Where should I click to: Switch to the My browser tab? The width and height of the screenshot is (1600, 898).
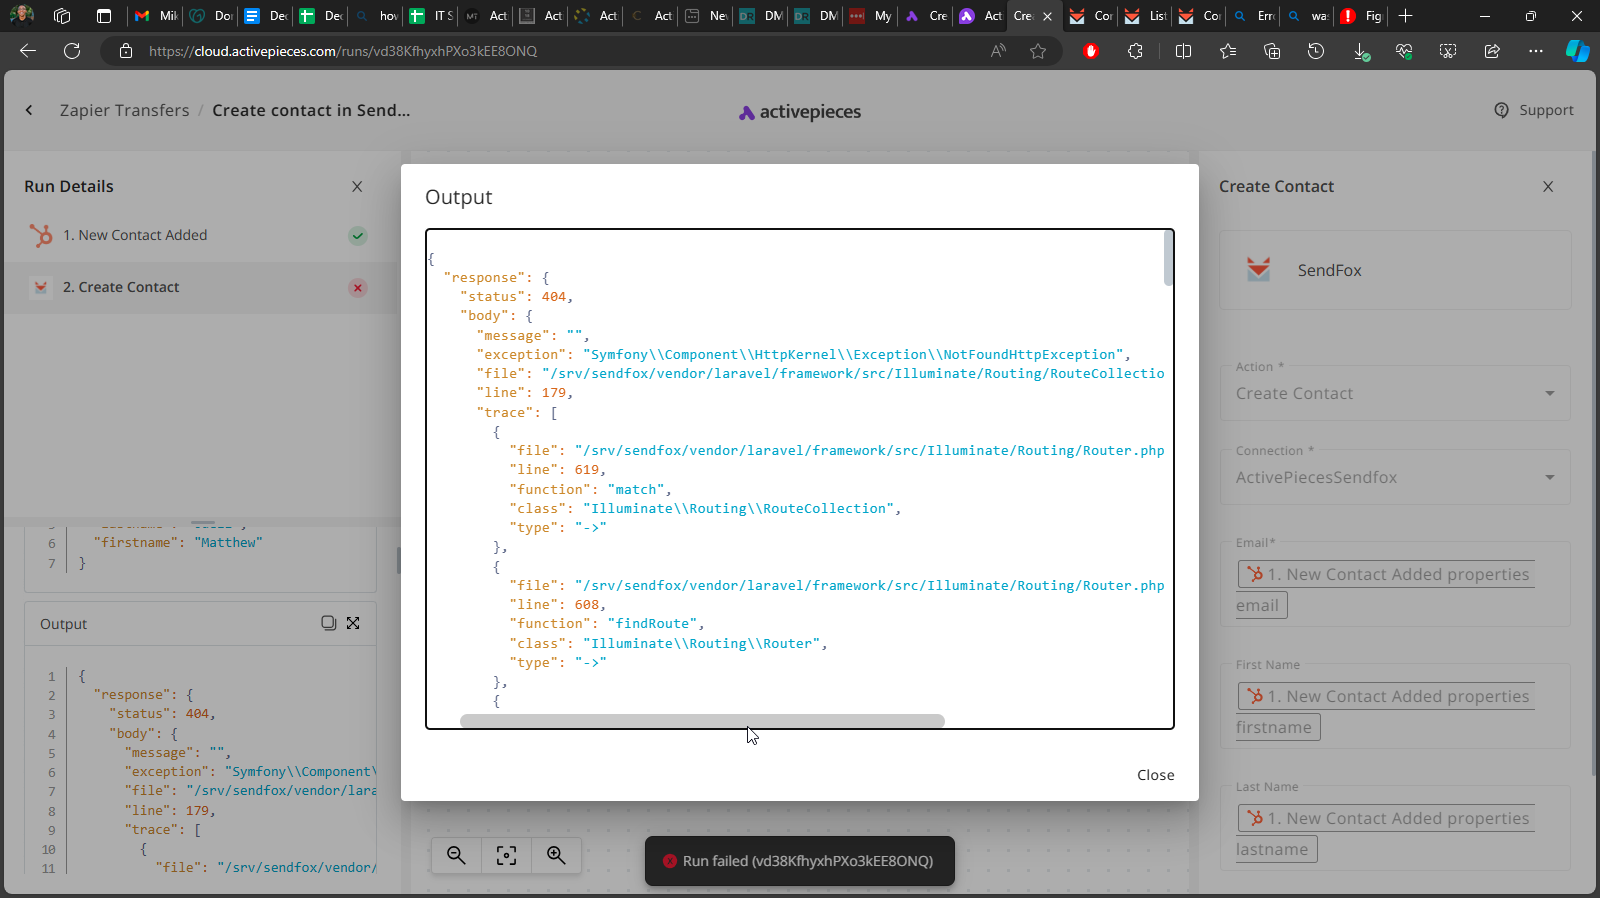[x=870, y=16]
